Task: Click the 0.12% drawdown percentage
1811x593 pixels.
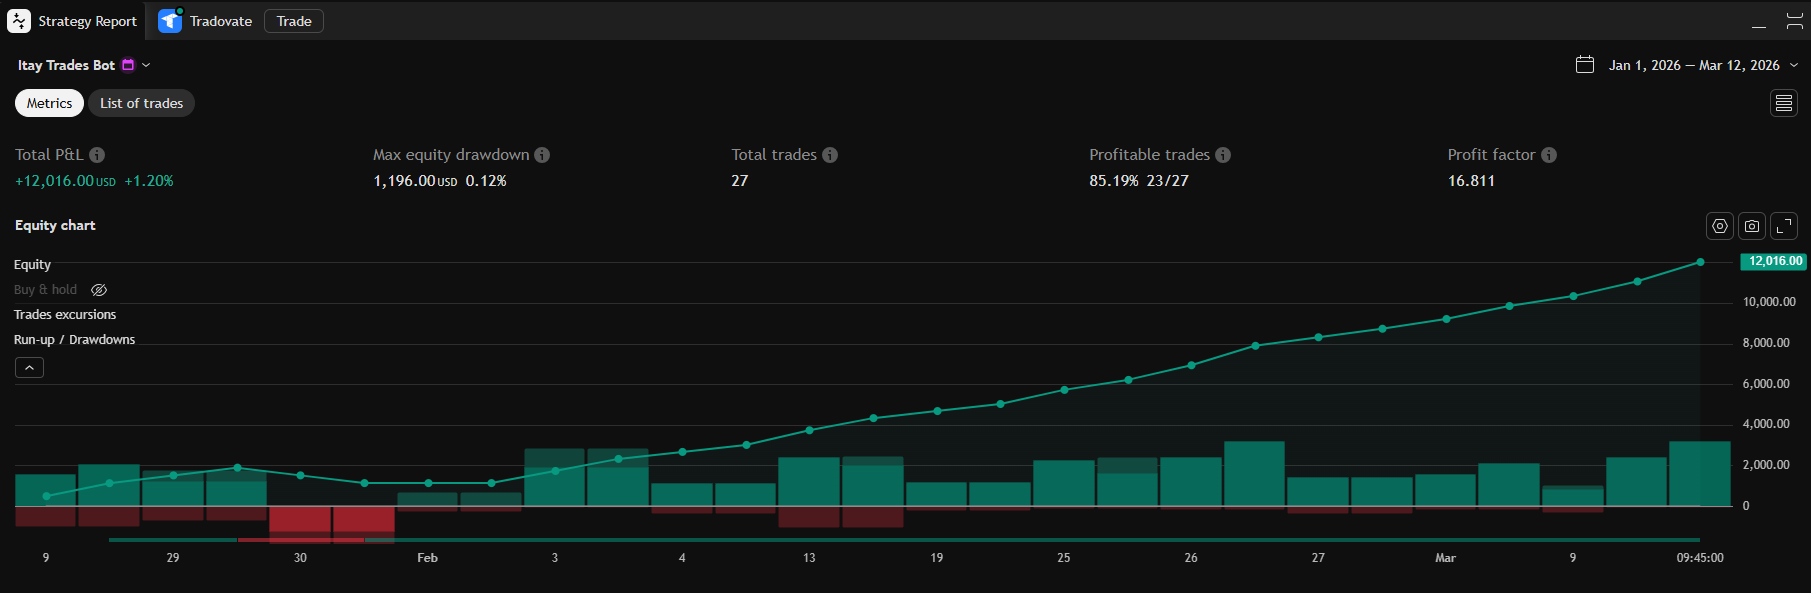Action: click(486, 181)
